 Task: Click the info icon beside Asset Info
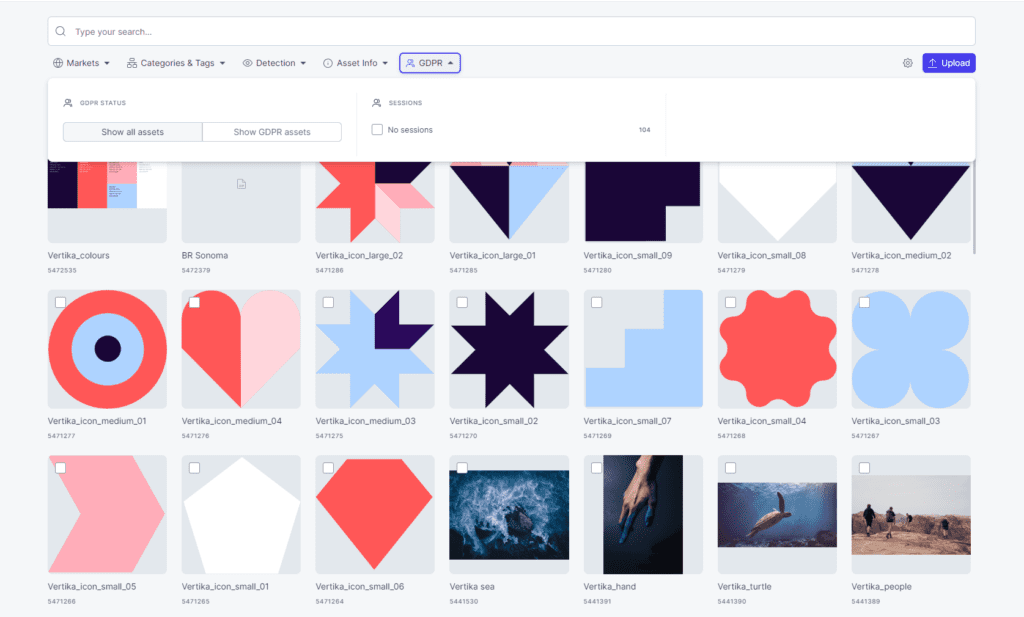[328, 63]
